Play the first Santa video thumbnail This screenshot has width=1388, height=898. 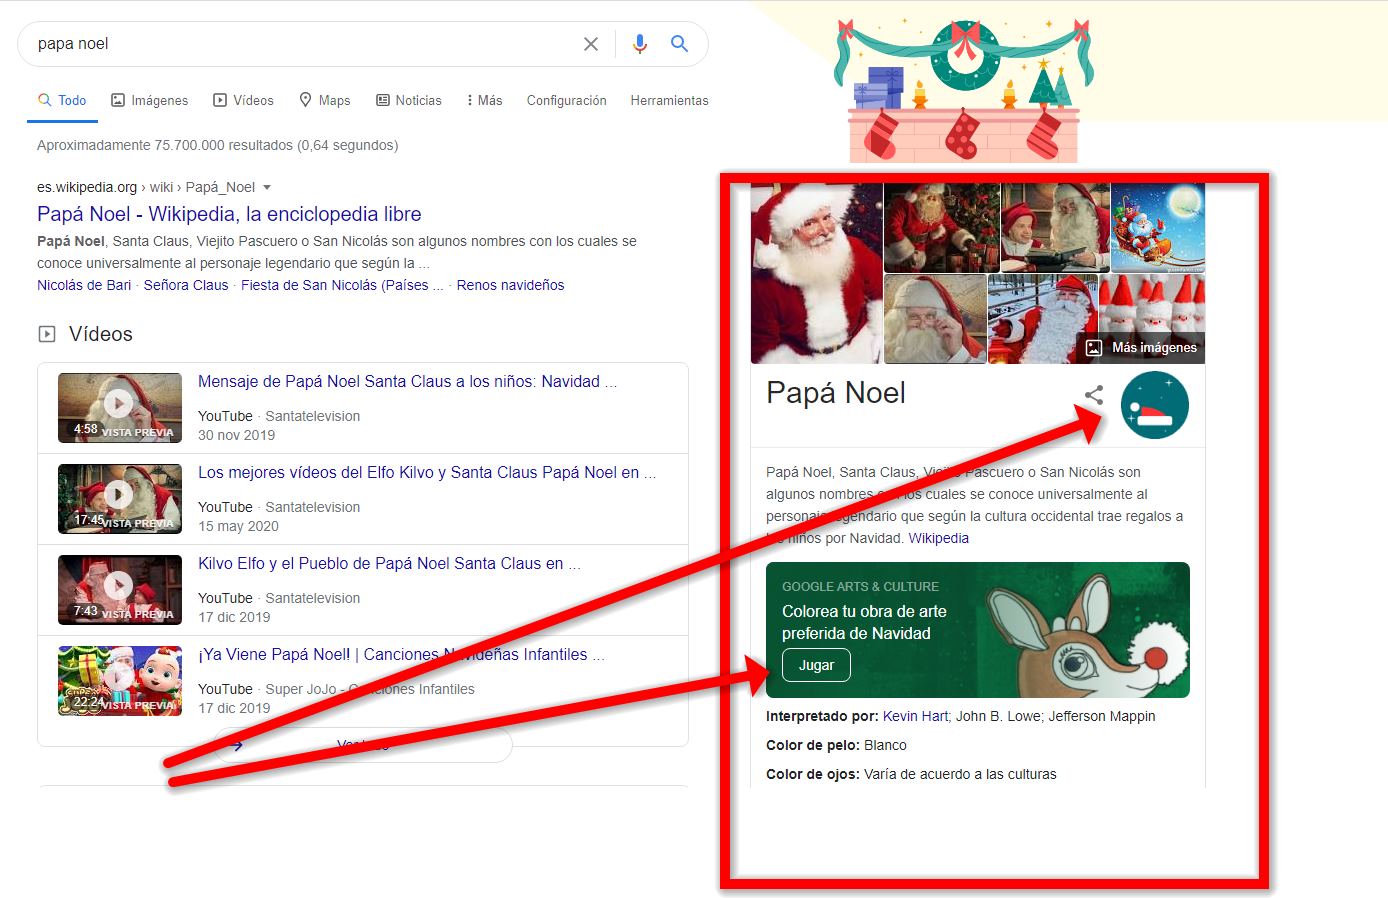point(120,407)
